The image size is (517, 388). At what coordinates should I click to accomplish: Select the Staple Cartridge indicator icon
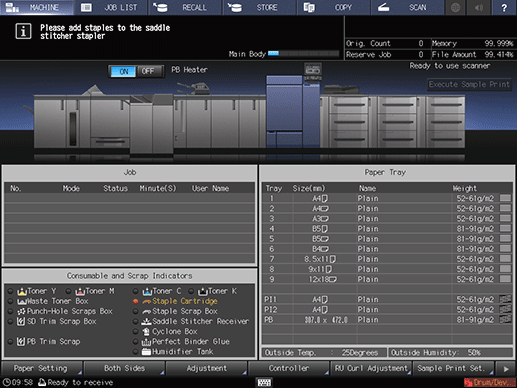tap(147, 301)
